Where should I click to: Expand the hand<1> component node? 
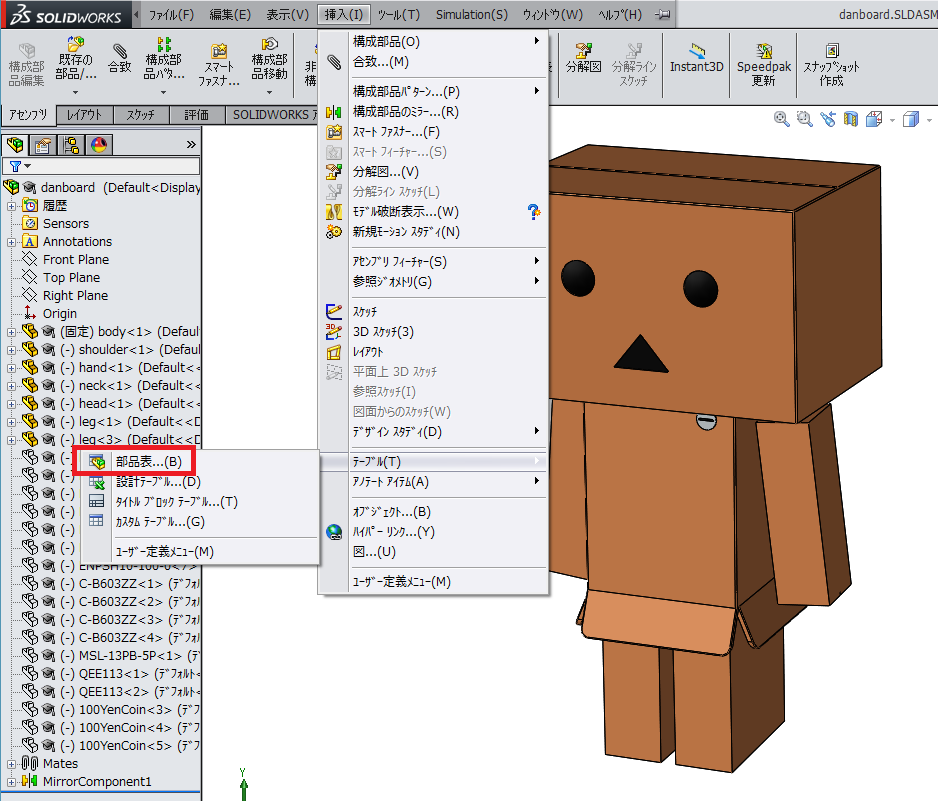point(11,368)
